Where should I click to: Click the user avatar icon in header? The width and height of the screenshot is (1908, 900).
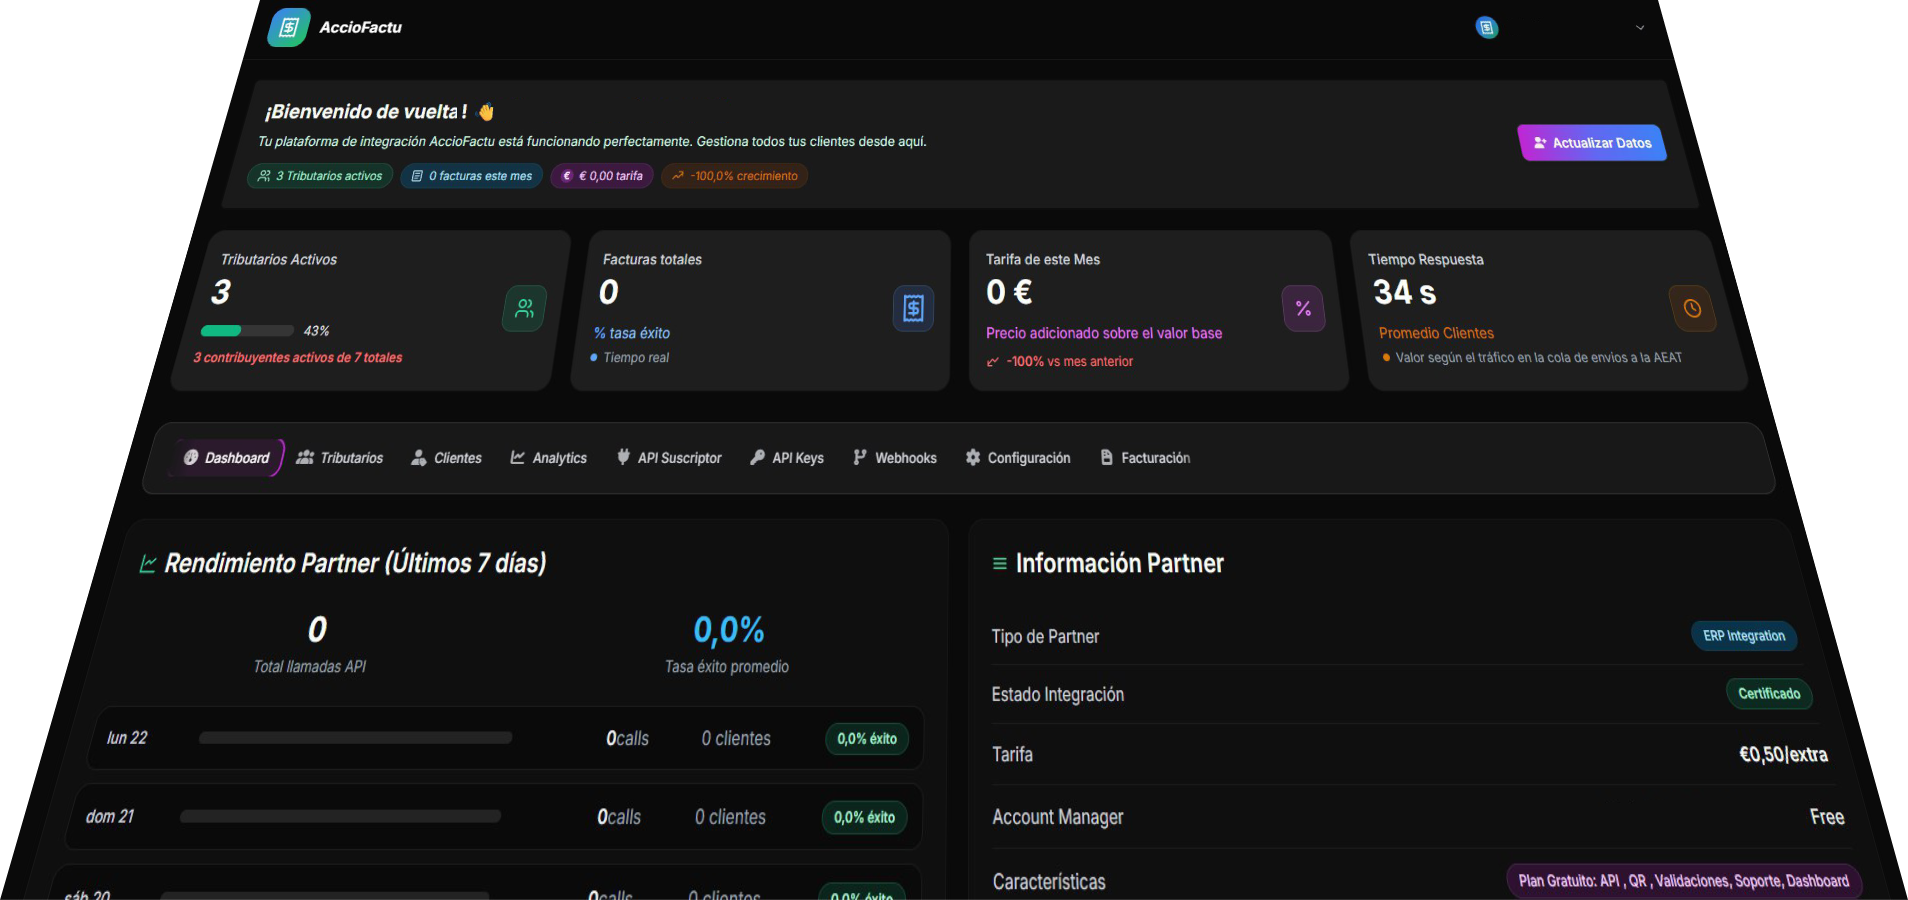click(x=1486, y=28)
